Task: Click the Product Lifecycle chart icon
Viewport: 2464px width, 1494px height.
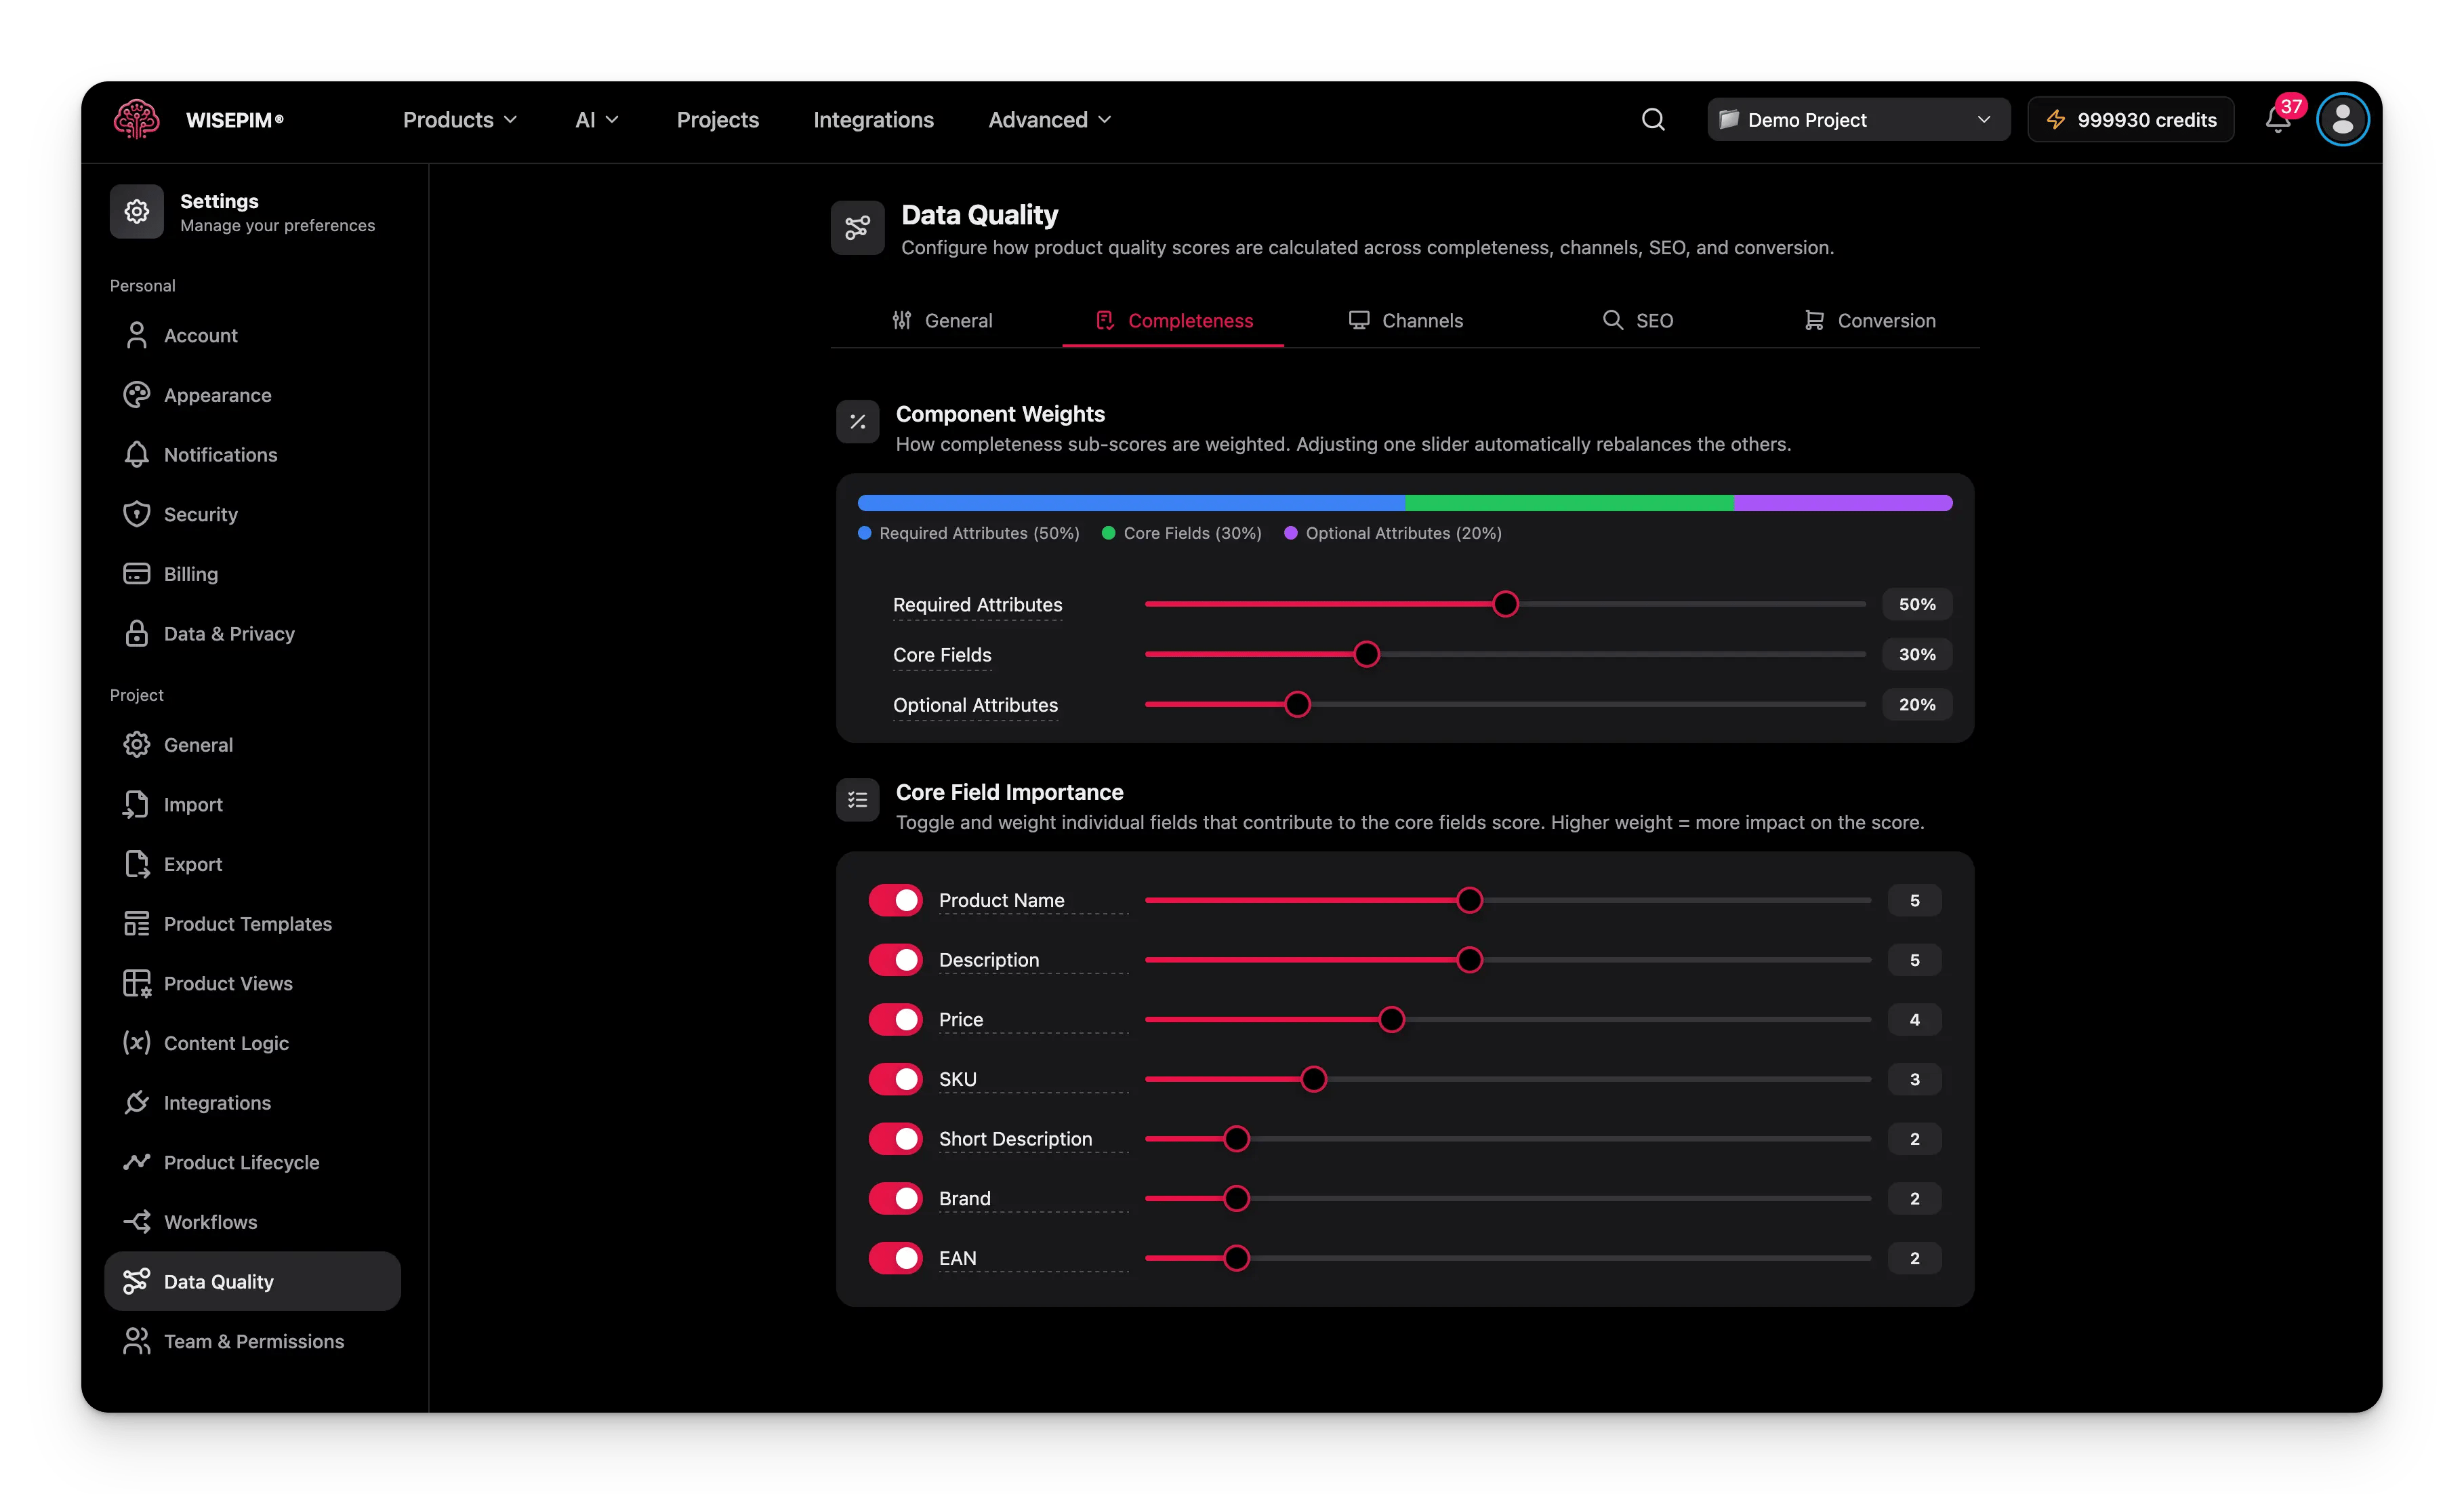Action: coord(136,1162)
